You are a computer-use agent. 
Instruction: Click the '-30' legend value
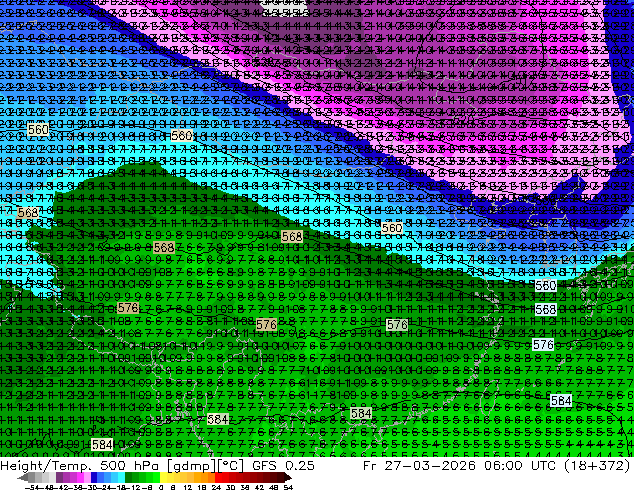point(90,487)
